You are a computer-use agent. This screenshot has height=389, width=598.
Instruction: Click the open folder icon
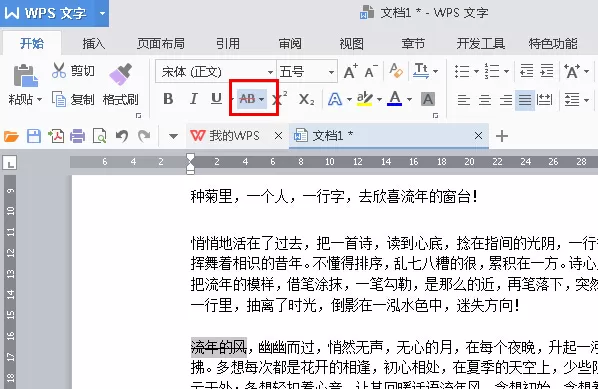tap(11, 136)
